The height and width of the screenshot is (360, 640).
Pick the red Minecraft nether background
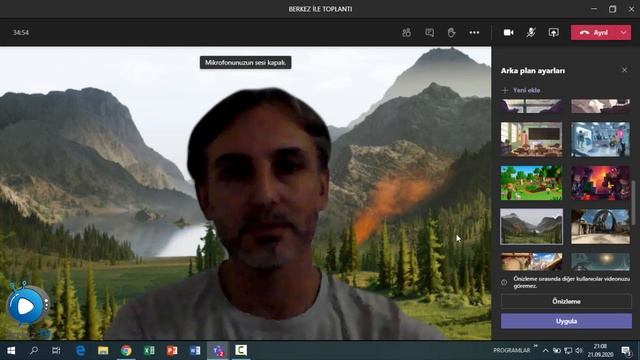[600, 183]
